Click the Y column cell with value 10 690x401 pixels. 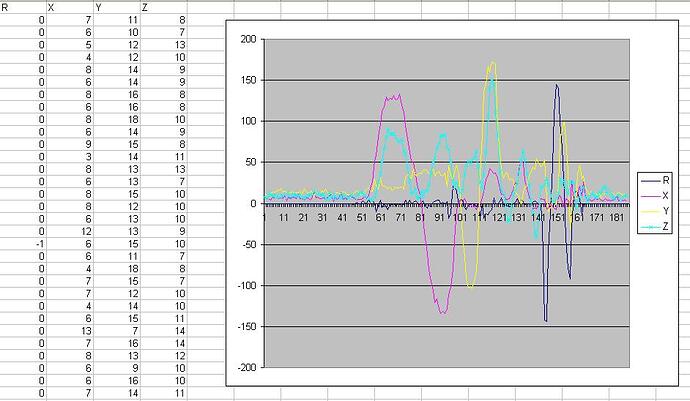(117, 33)
